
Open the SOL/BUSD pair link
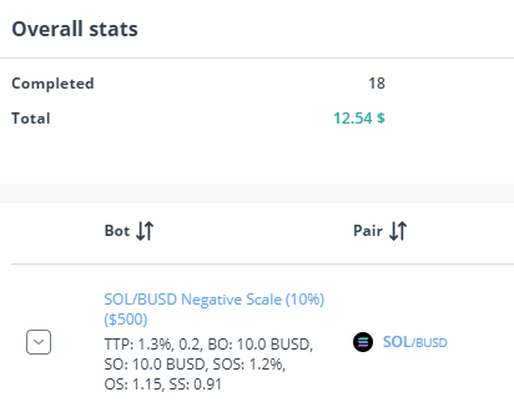coord(415,342)
